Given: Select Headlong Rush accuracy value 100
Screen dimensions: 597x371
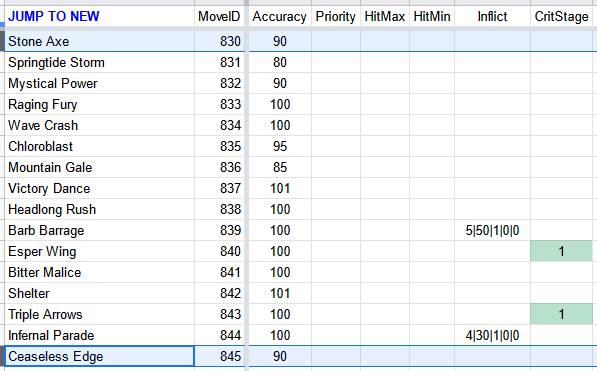Looking at the screenshot, I should (280, 209).
